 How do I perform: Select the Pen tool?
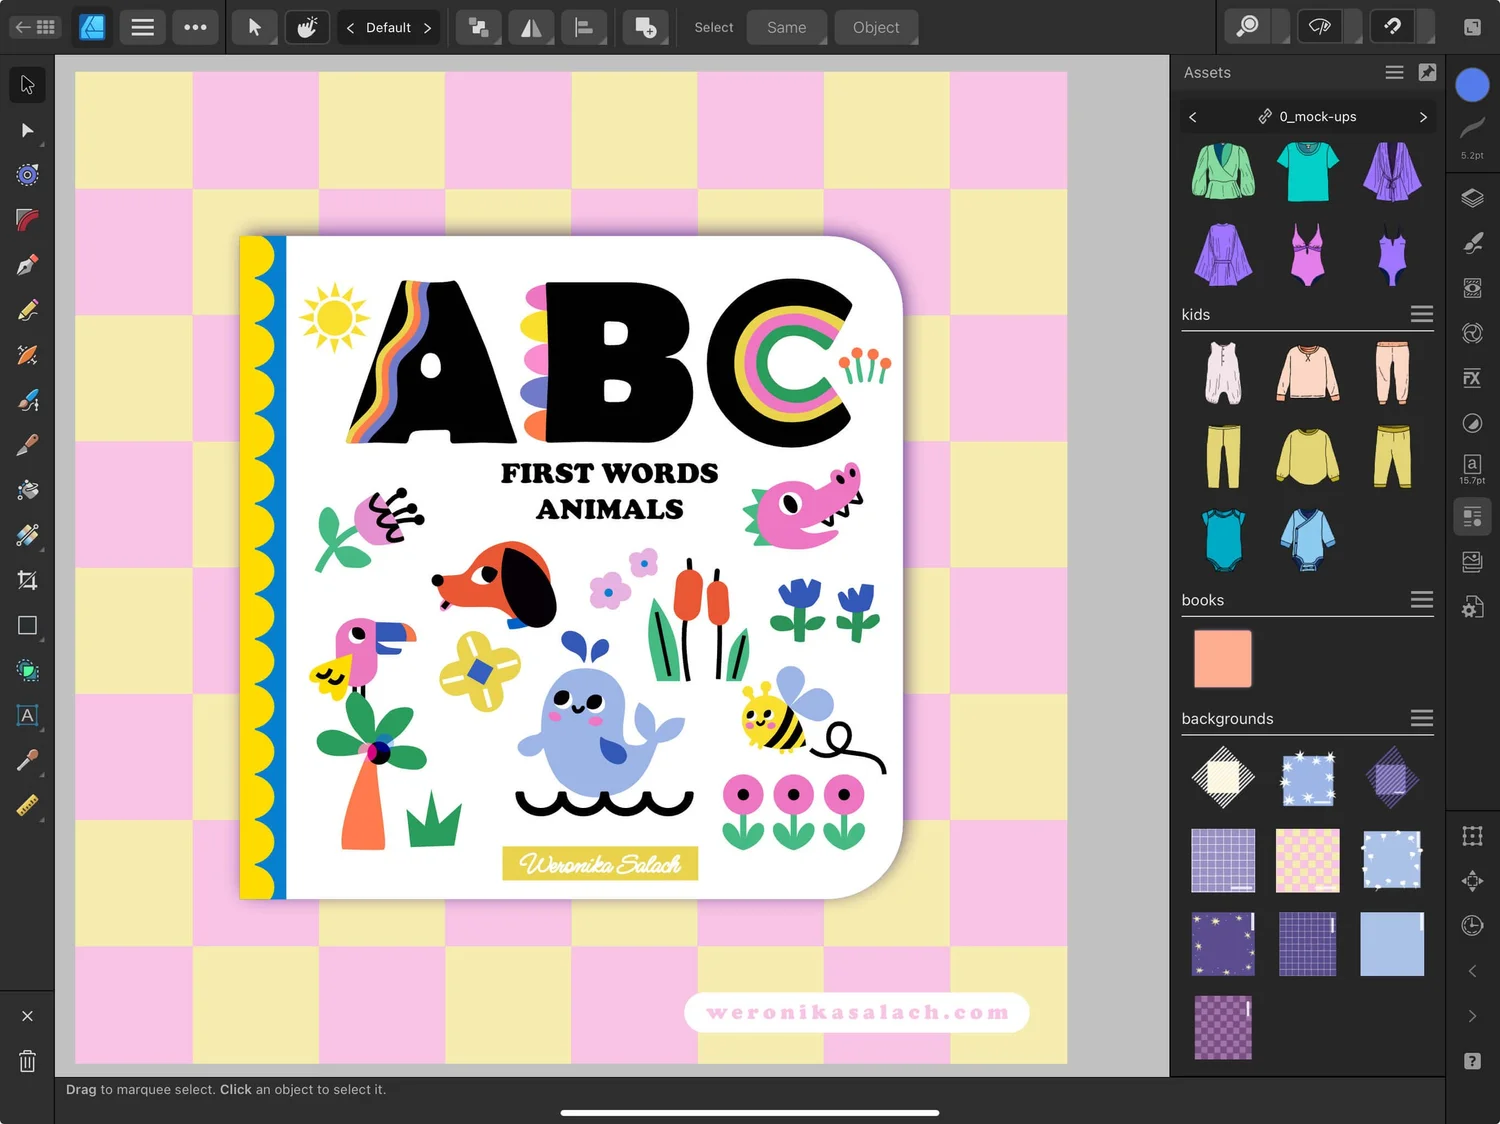coord(27,264)
